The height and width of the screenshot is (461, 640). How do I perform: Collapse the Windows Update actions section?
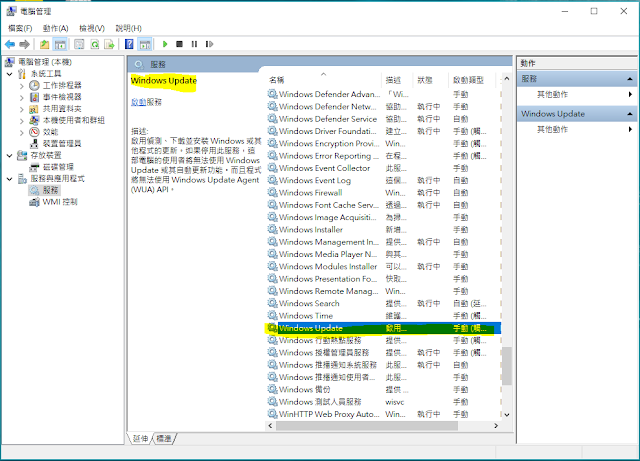tap(630, 114)
